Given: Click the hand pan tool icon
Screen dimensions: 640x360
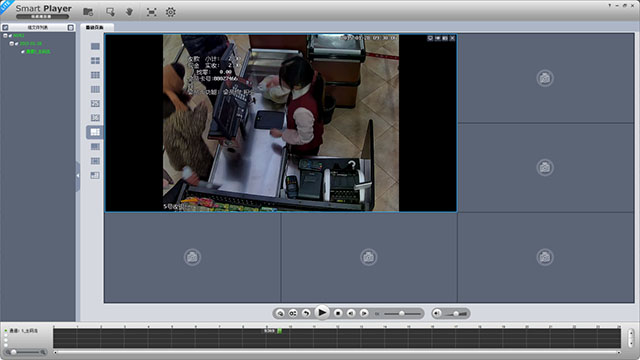Looking at the screenshot, I should (129, 12).
